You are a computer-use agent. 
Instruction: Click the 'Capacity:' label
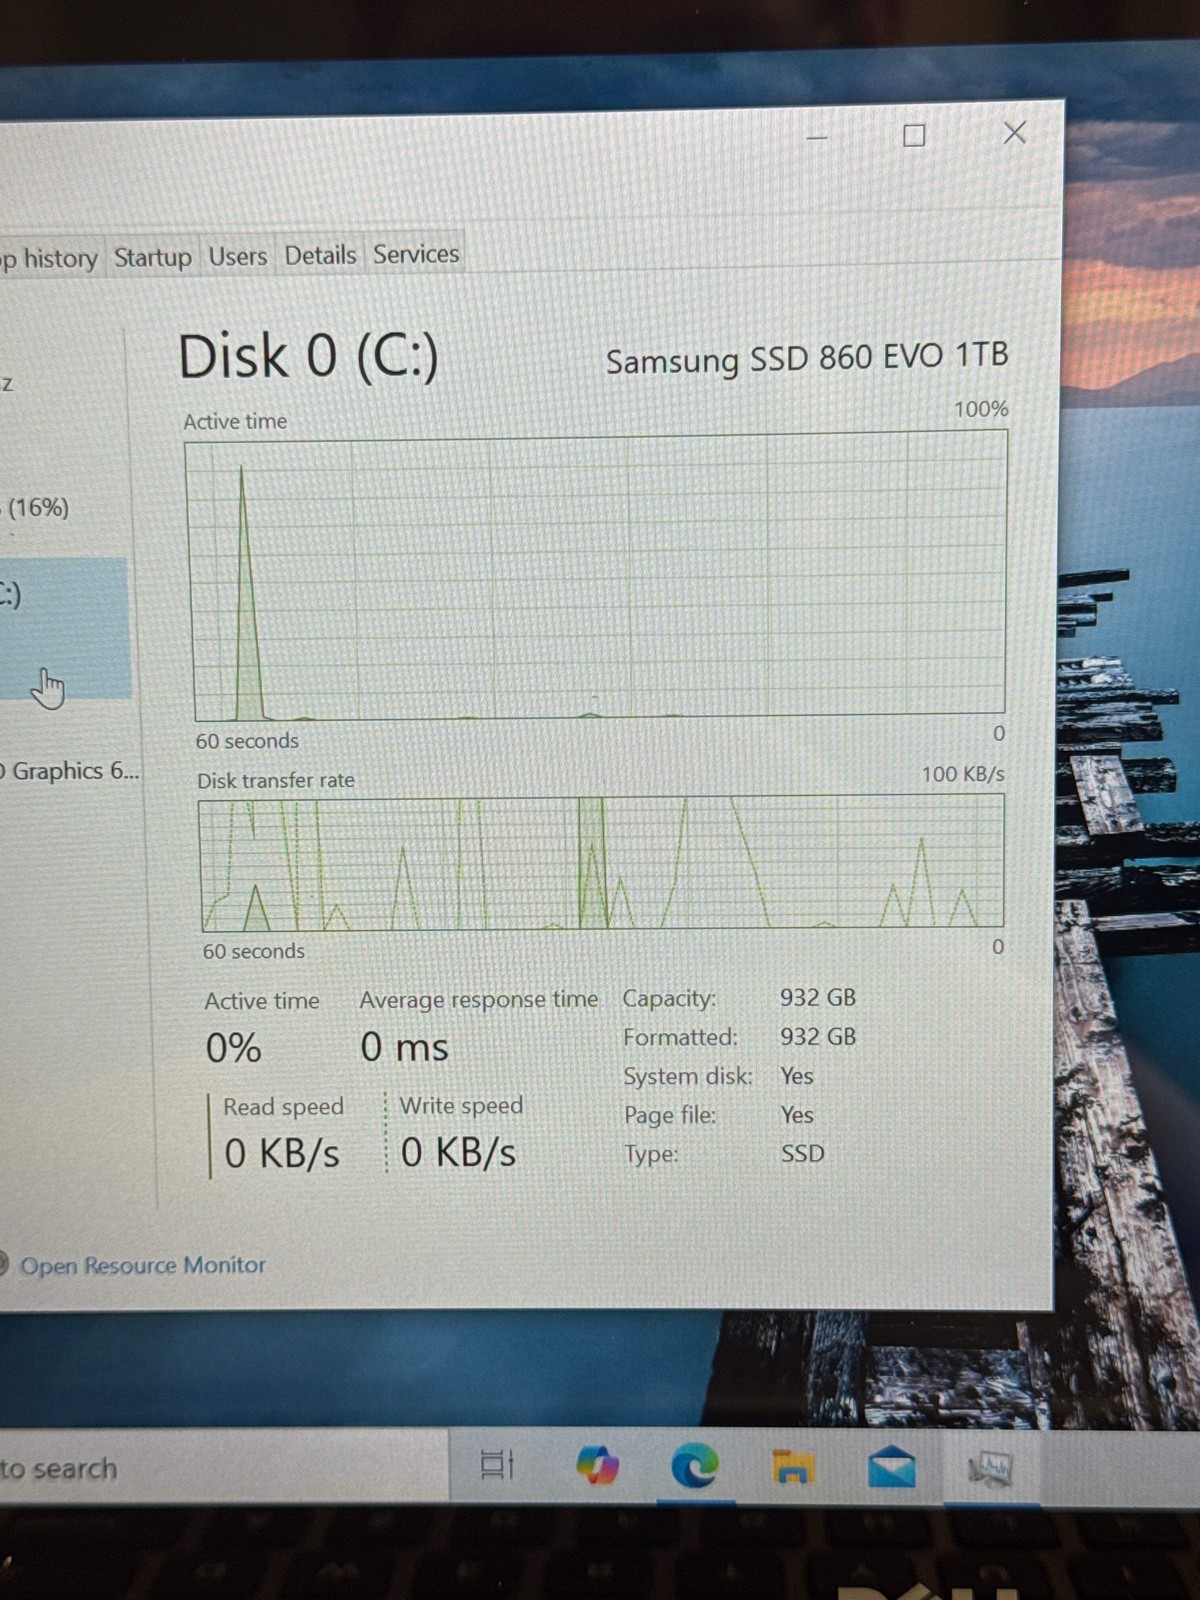pyautogui.click(x=669, y=998)
